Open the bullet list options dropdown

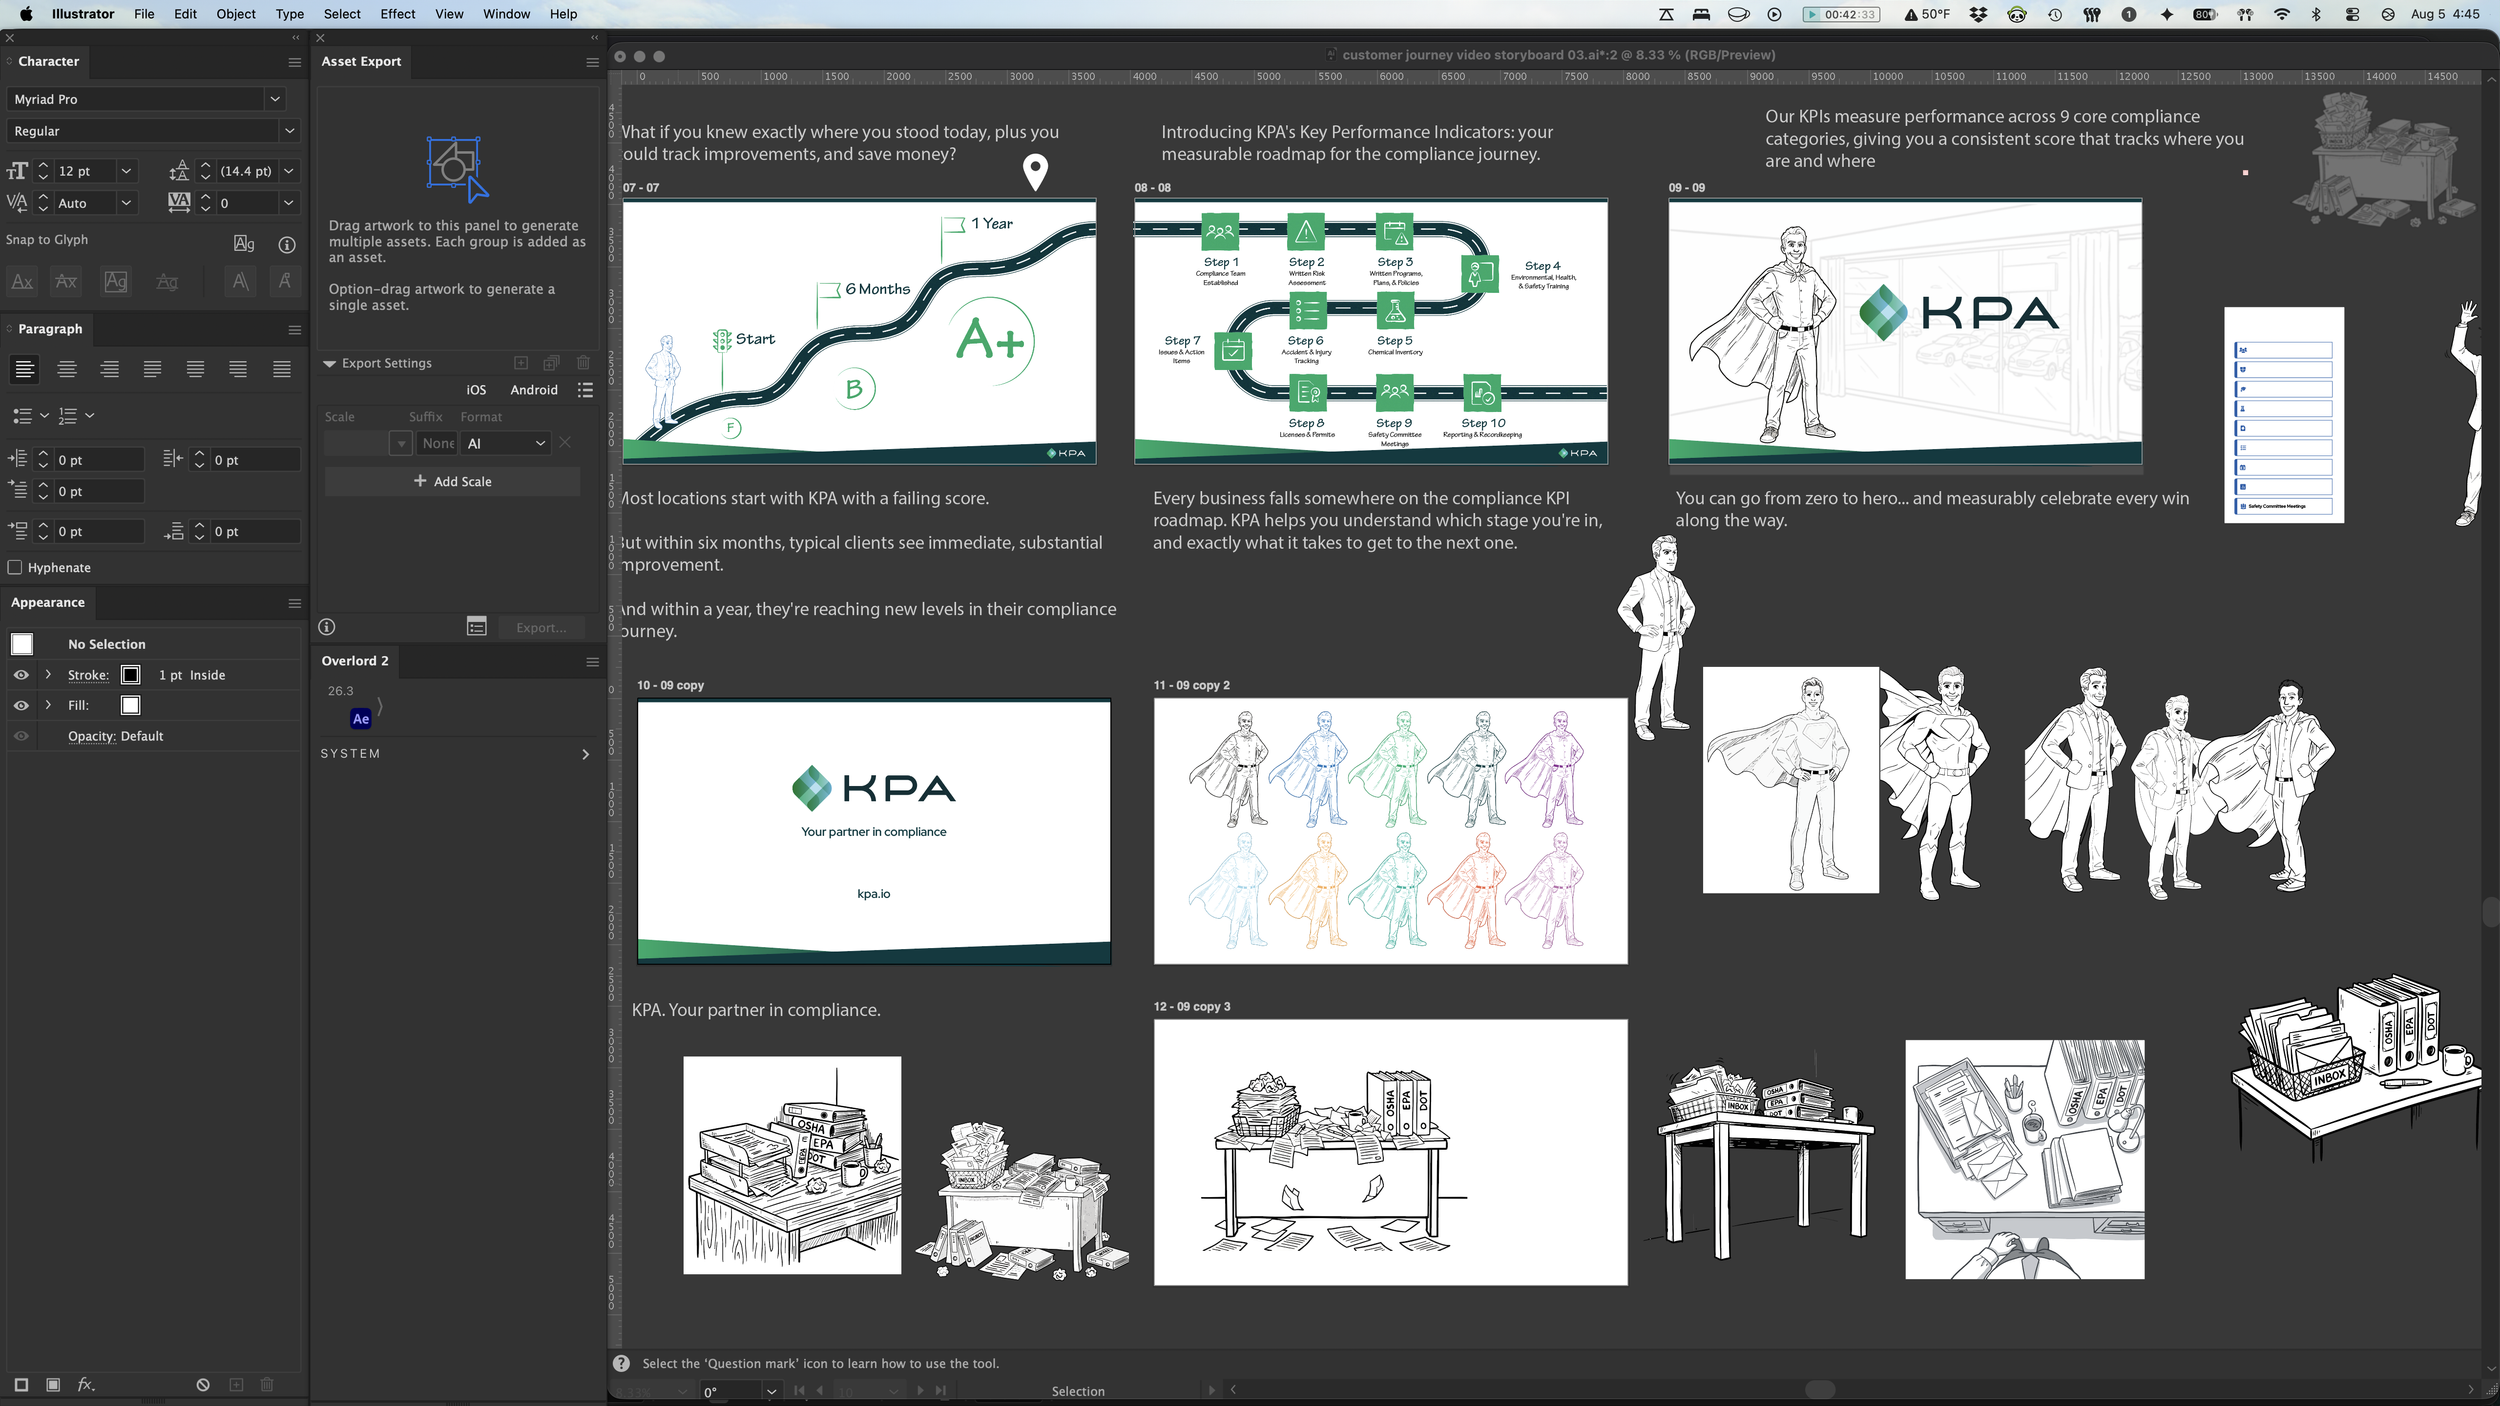click(44, 415)
